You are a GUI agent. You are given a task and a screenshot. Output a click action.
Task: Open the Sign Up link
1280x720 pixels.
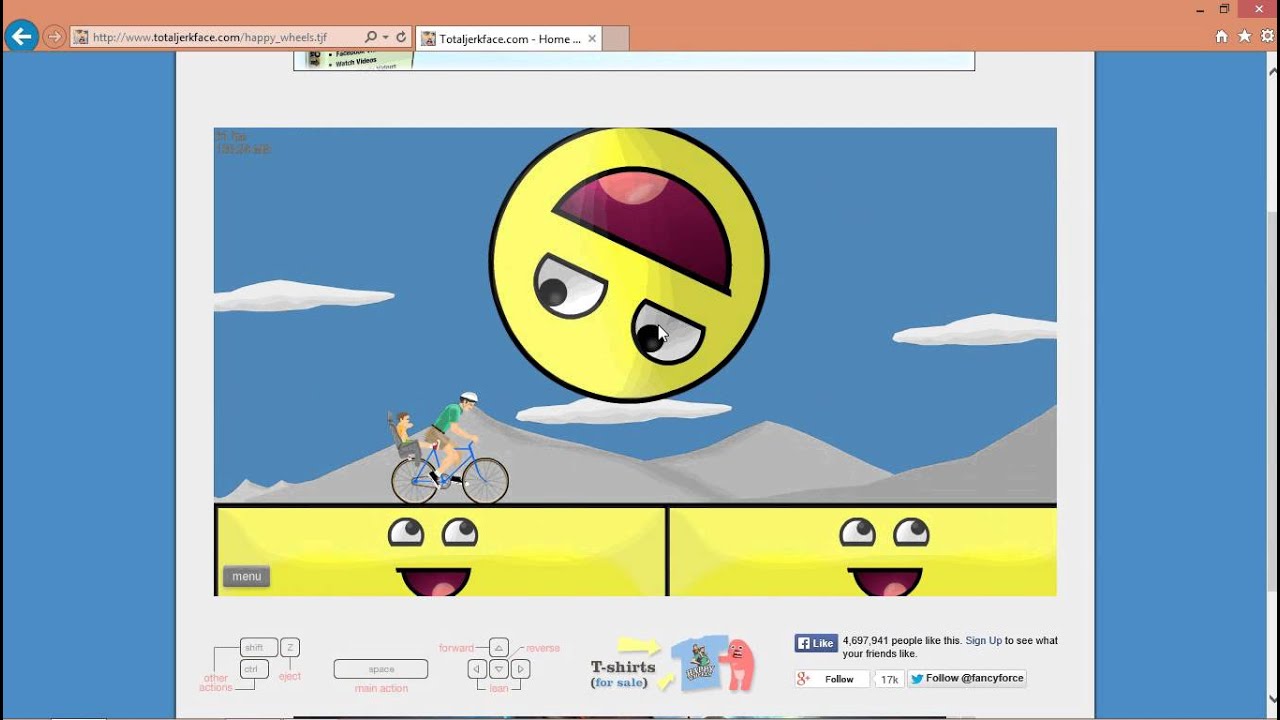[983, 641]
